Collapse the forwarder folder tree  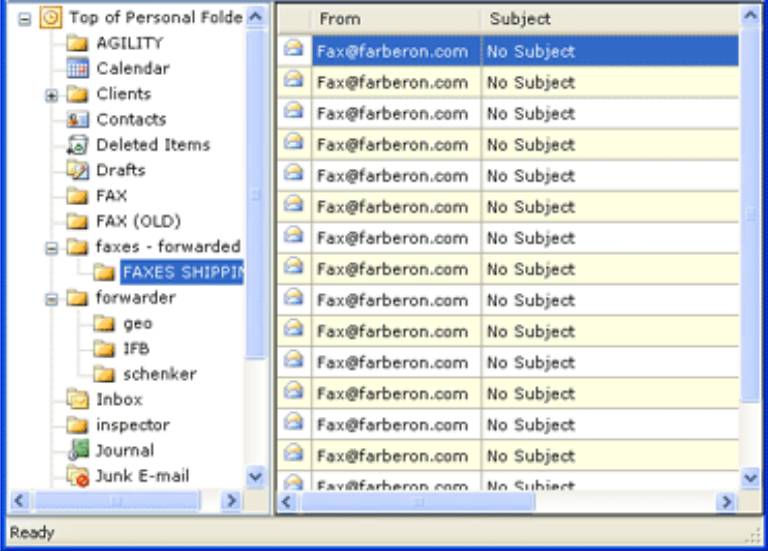tap(52, 298)
